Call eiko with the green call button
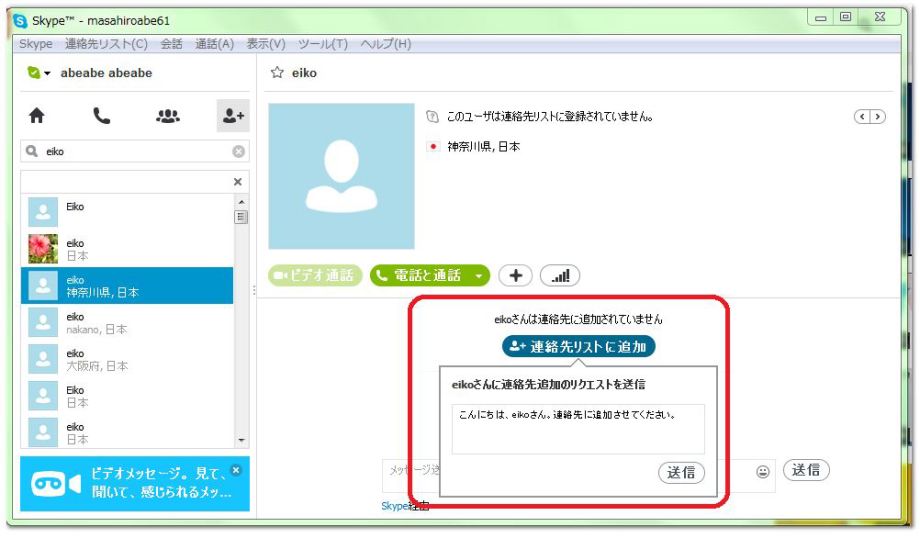 pyautogui.click(x=420, y=276)
